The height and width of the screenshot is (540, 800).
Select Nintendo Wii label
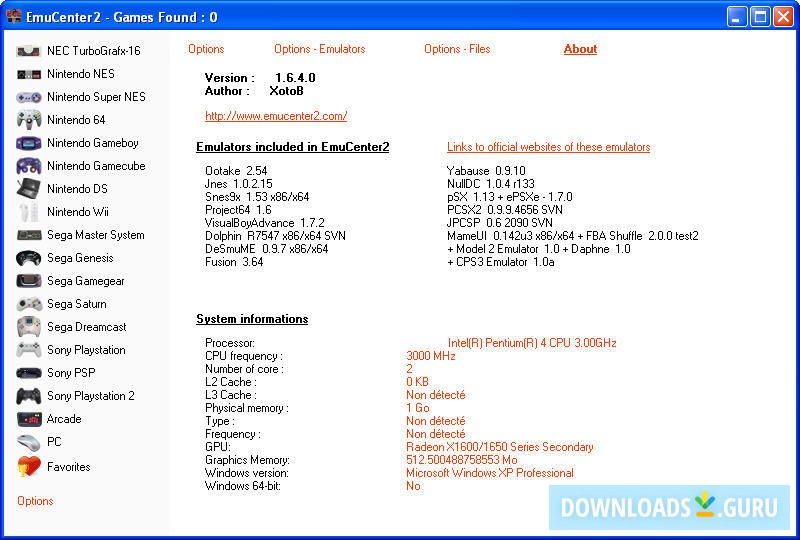[x=78, y=212]
